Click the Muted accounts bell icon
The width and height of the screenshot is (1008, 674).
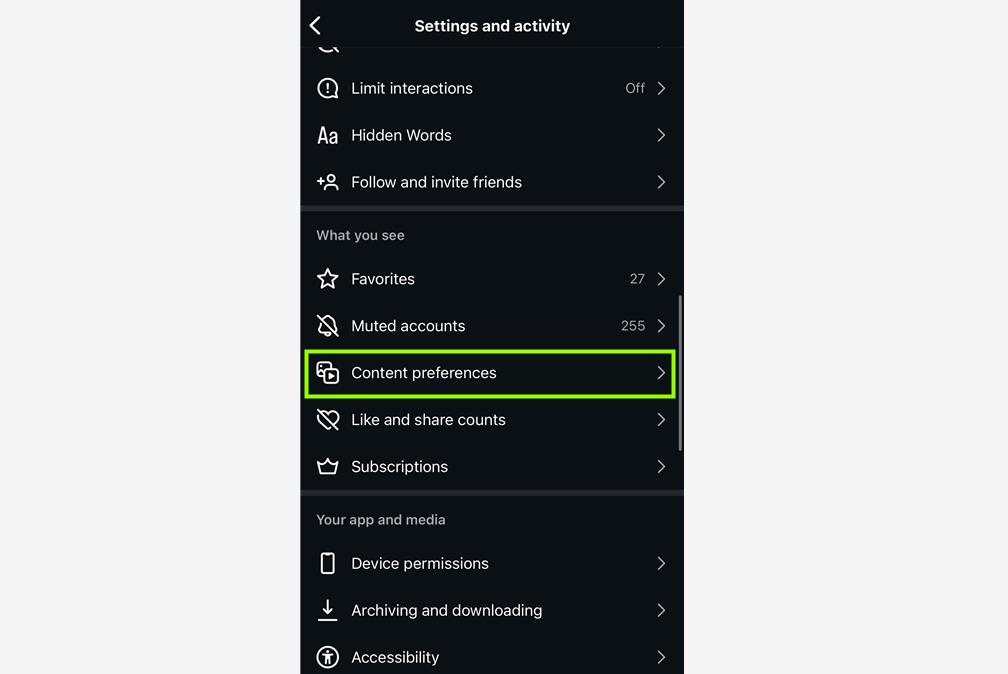pos(328,325)
